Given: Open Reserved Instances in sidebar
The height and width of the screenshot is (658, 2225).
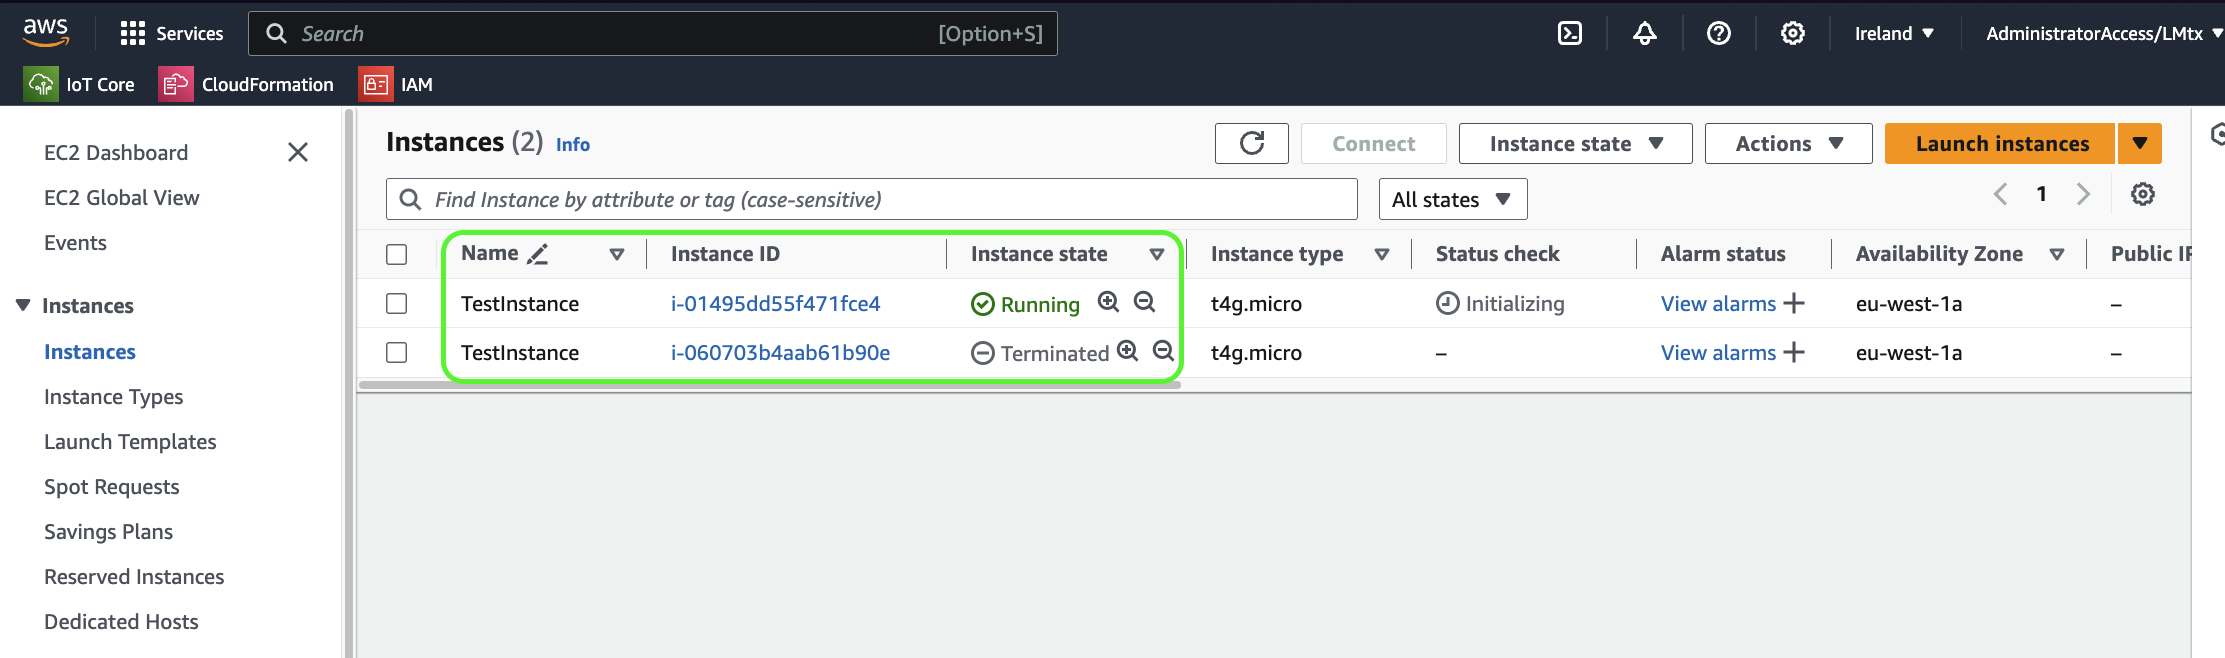Looking at the screenshot, I should point(134,577).
